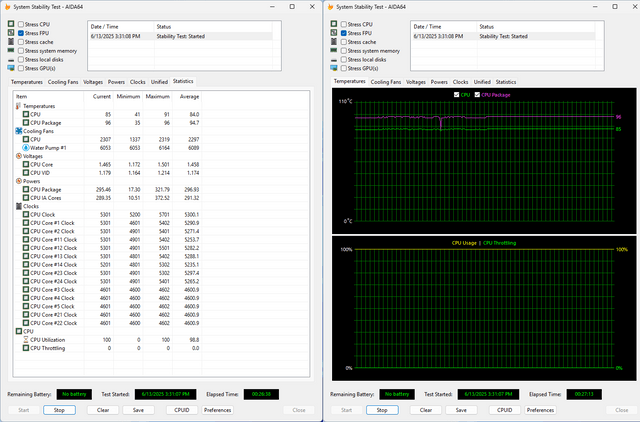Enable Stress local disks in right window

pyautogui.click(x=344, y=60)
